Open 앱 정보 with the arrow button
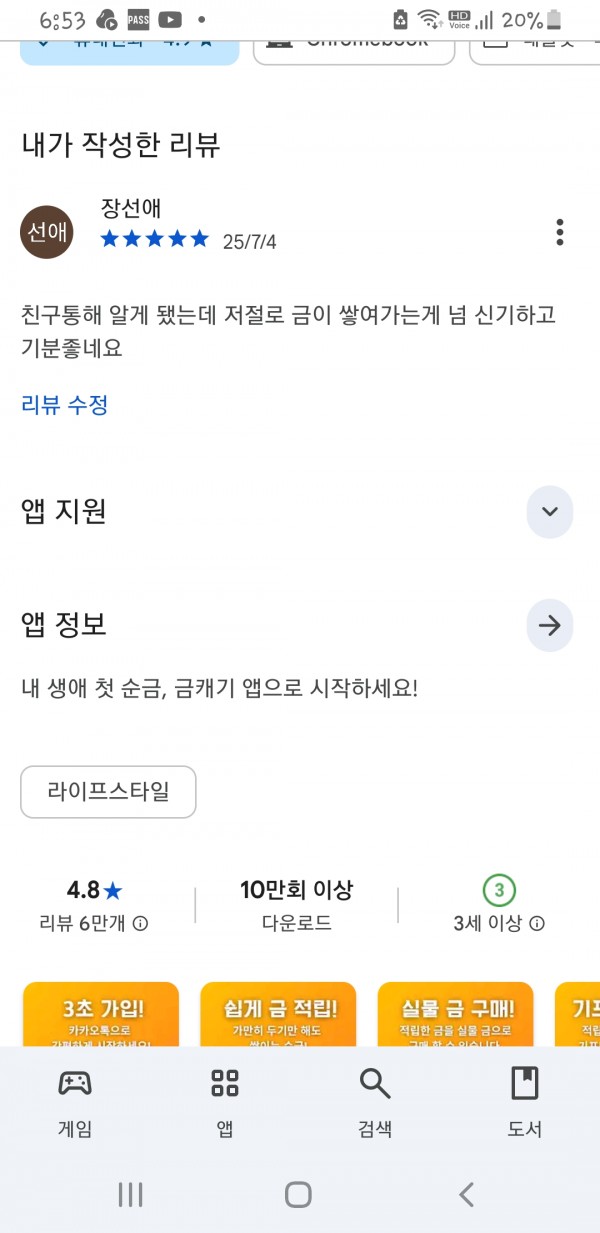Viewport: 600px width, 1233px height. pyautogui.click(x=549, y=625)
